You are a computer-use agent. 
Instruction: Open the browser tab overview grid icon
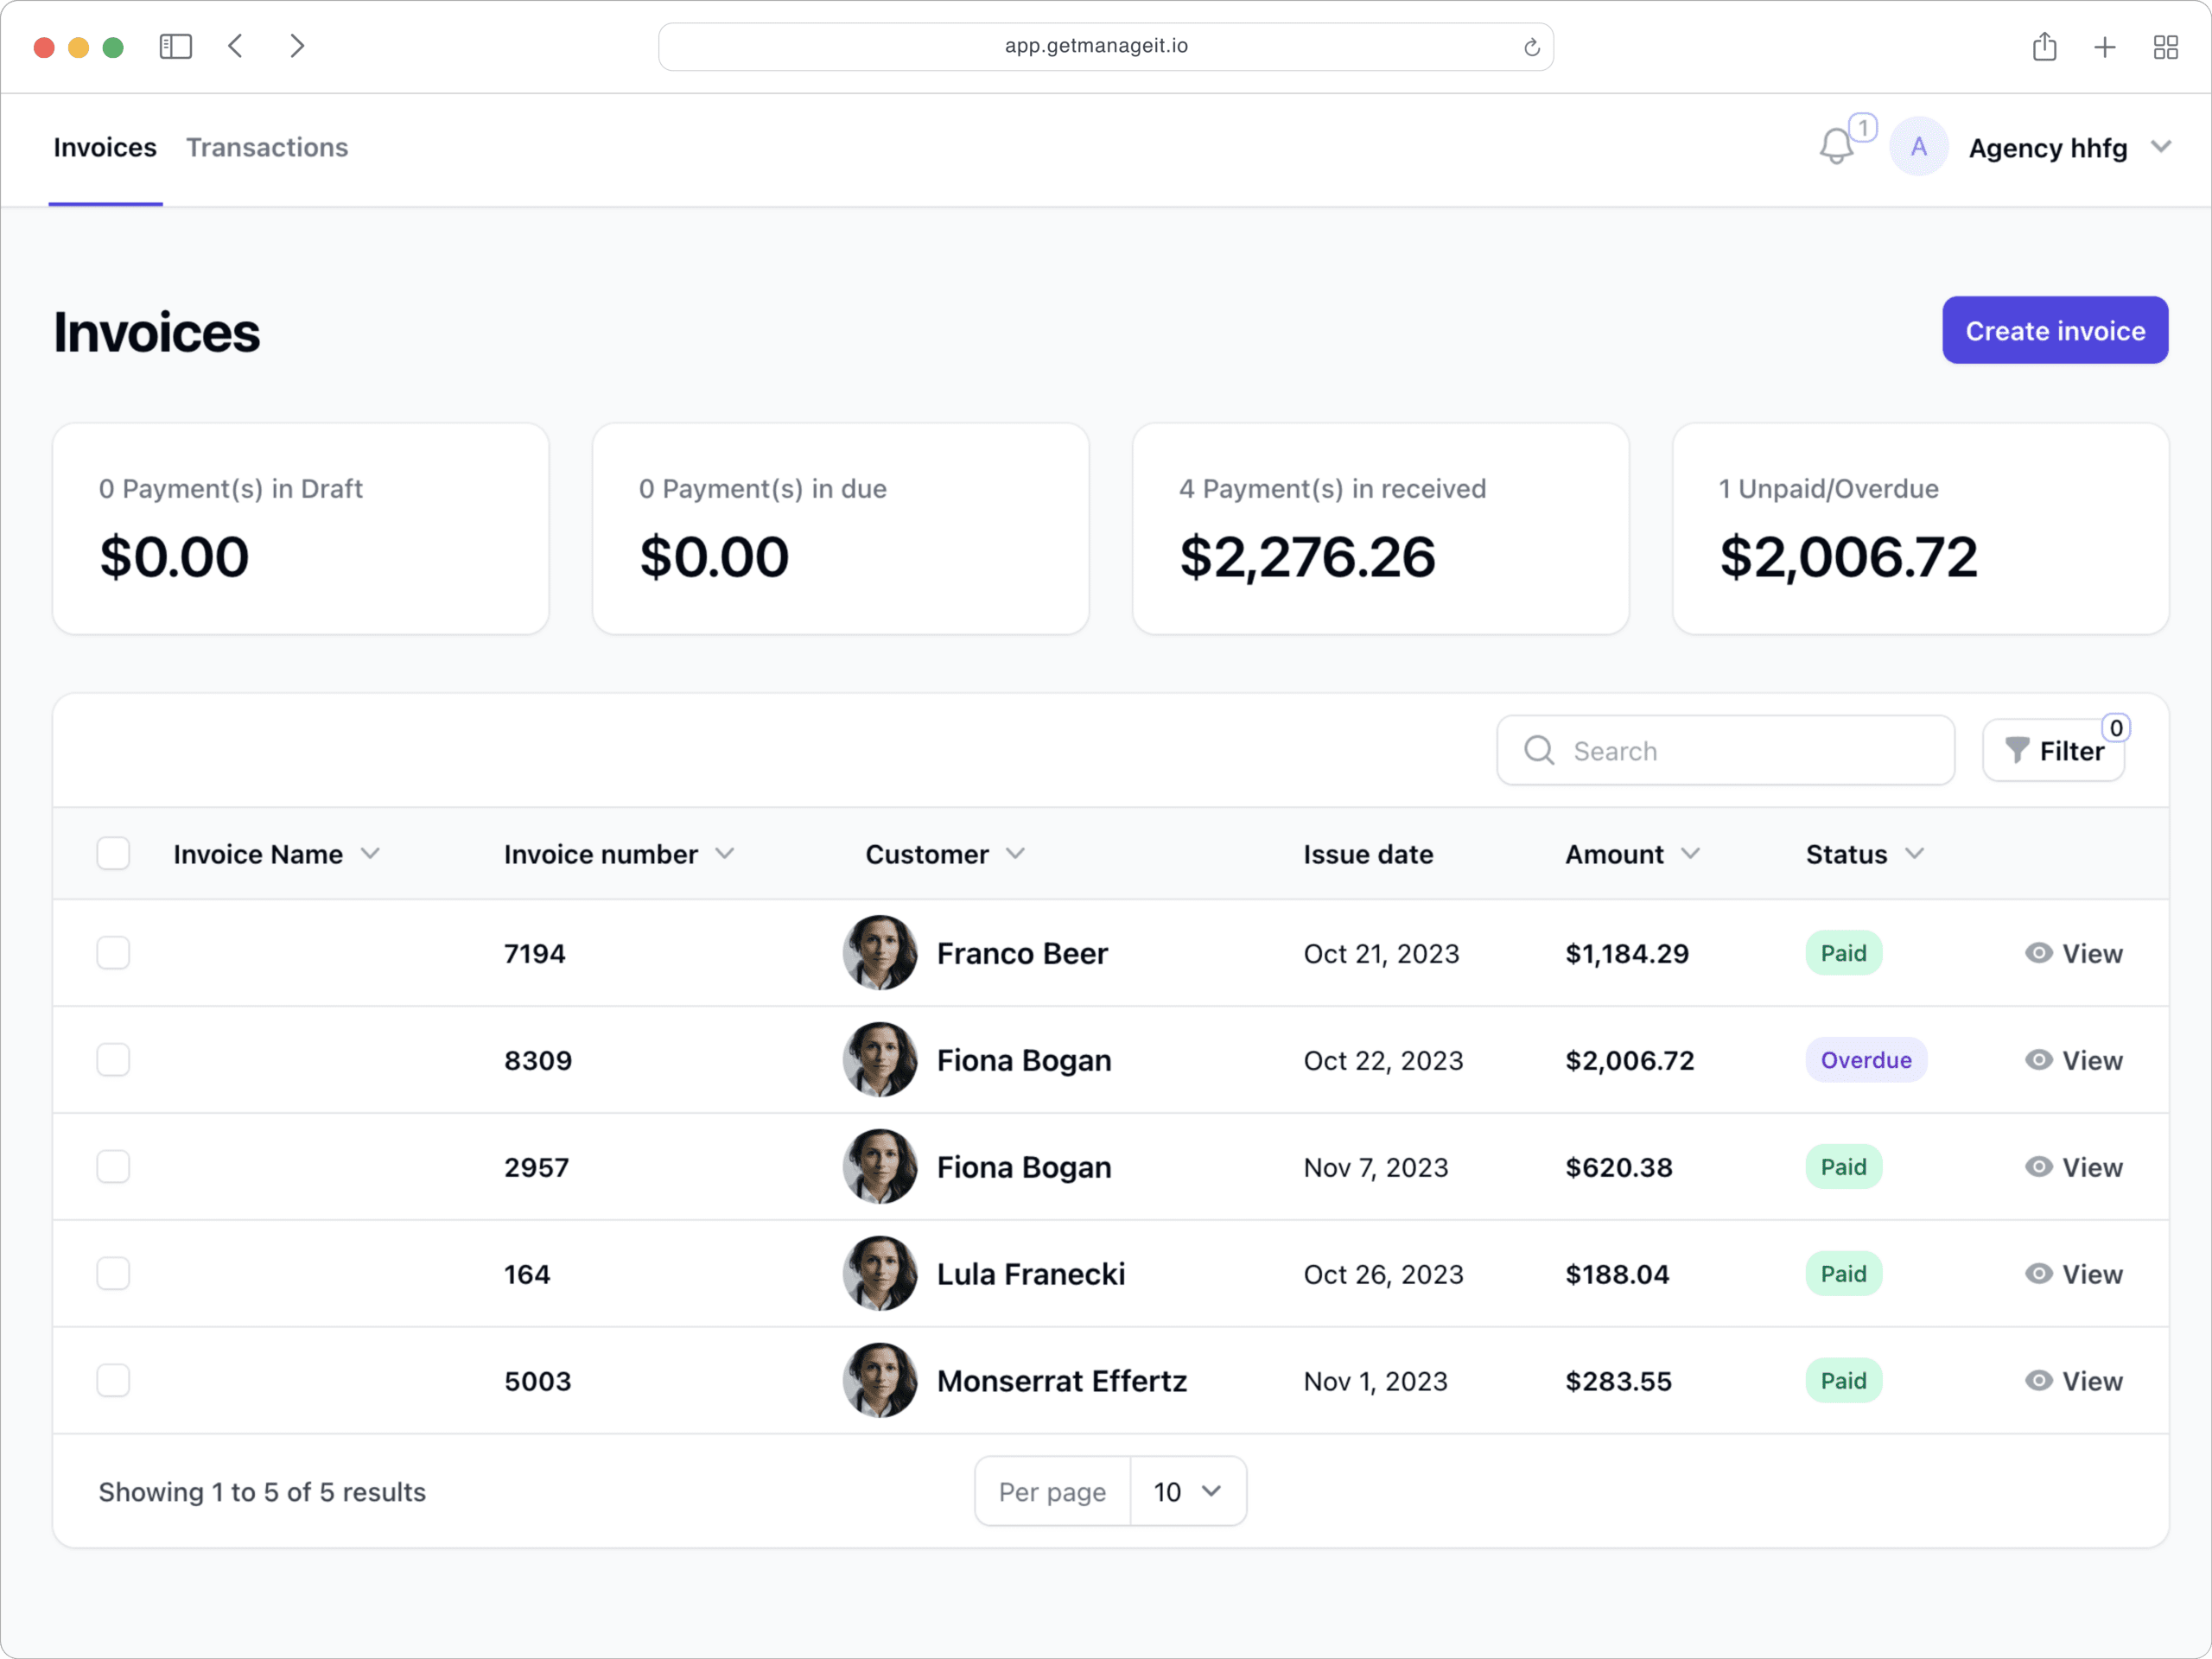click(x=2165, y=46)
